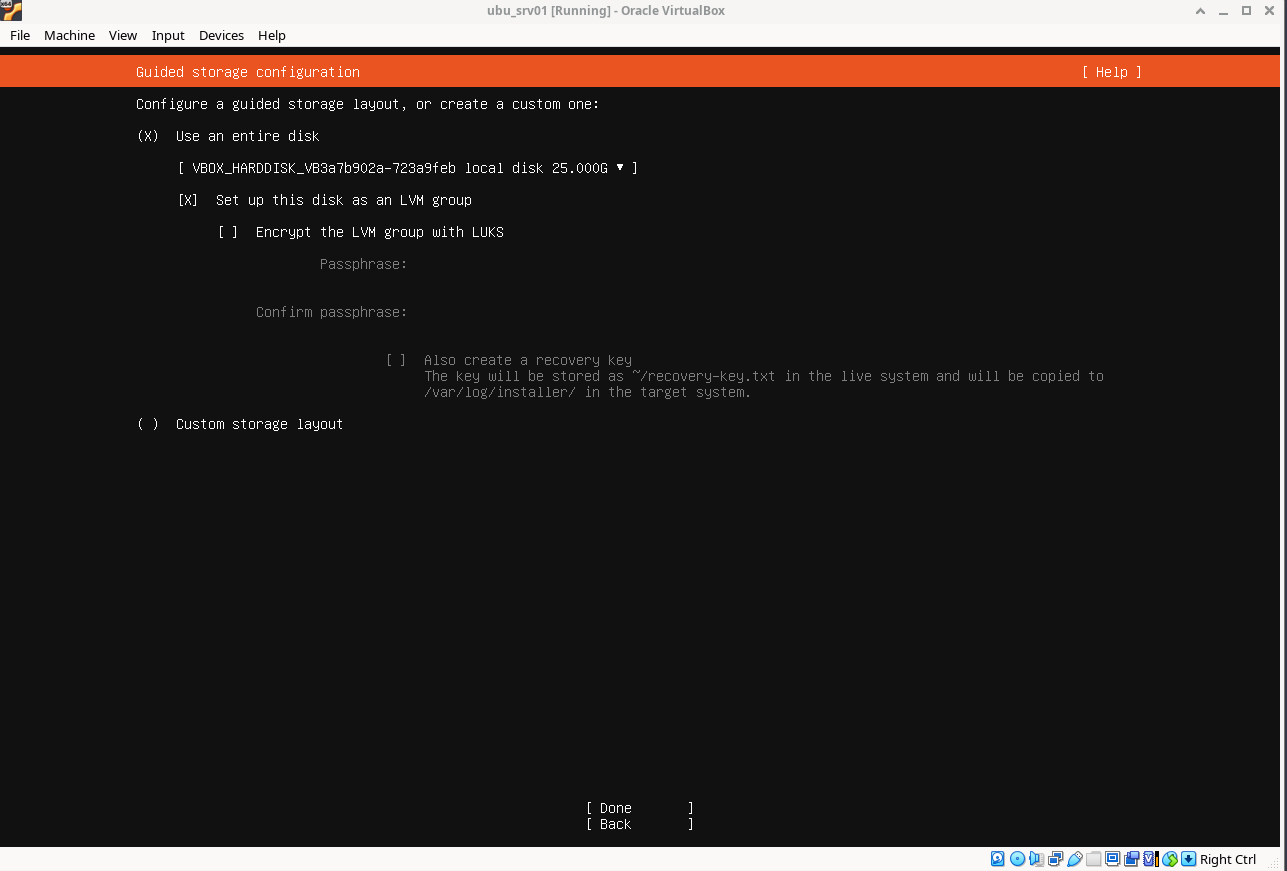Click the optical disk status icon
1287x871 pixels.
coord(1017,859)
